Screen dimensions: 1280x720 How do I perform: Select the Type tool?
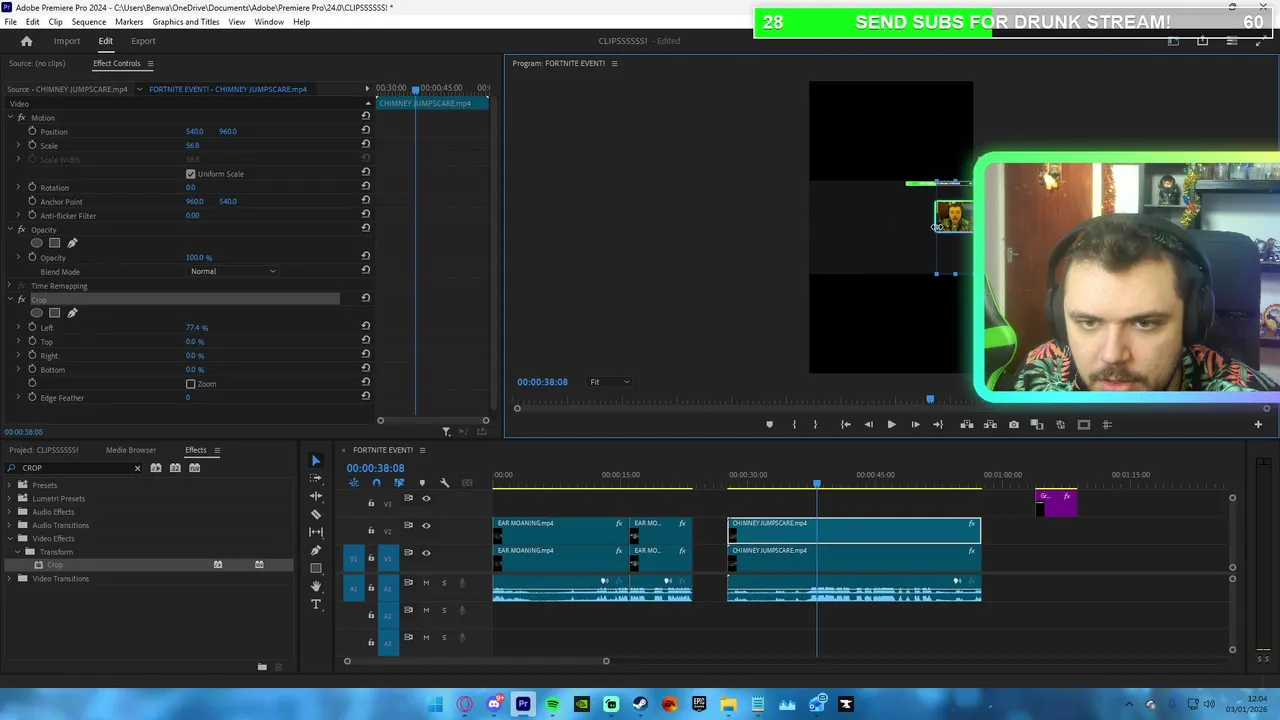[x=316, y=604]
